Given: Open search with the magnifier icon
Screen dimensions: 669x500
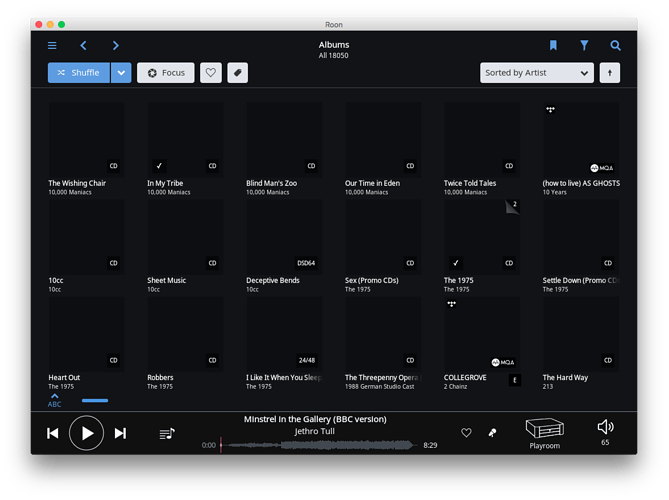Looking at the screenshot, I should [615, 45].
